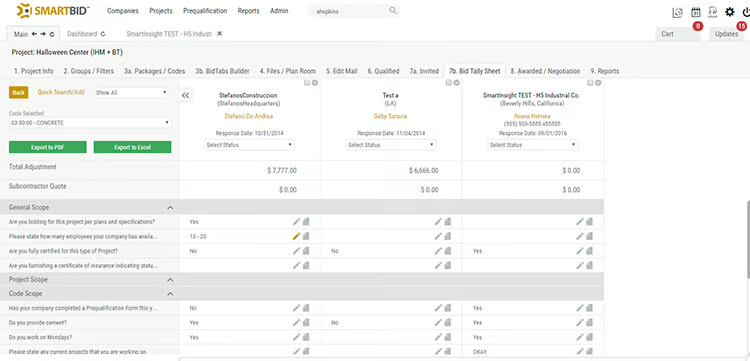
Task: Click the search magnifier icon
Action: point(393,11)
